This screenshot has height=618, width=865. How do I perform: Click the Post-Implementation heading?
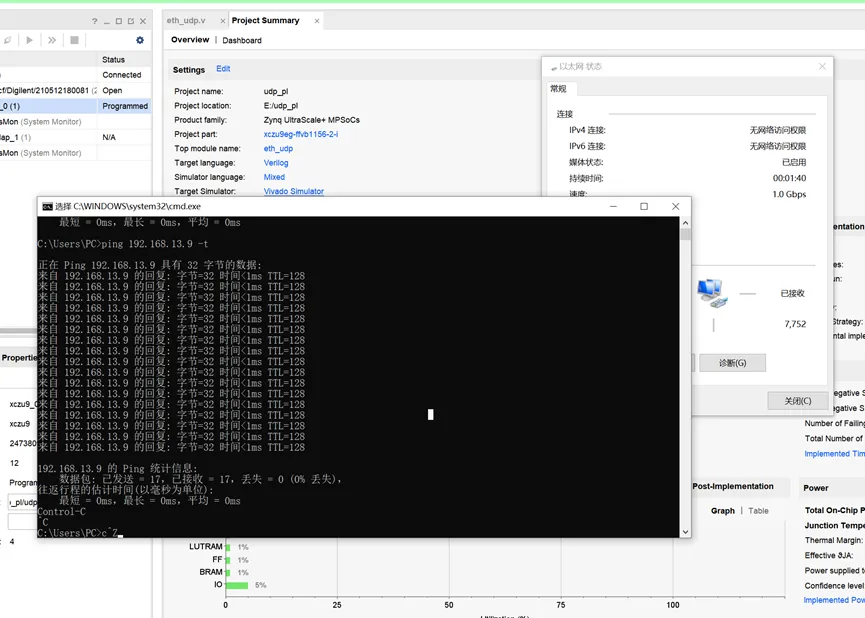click(733, 486)
